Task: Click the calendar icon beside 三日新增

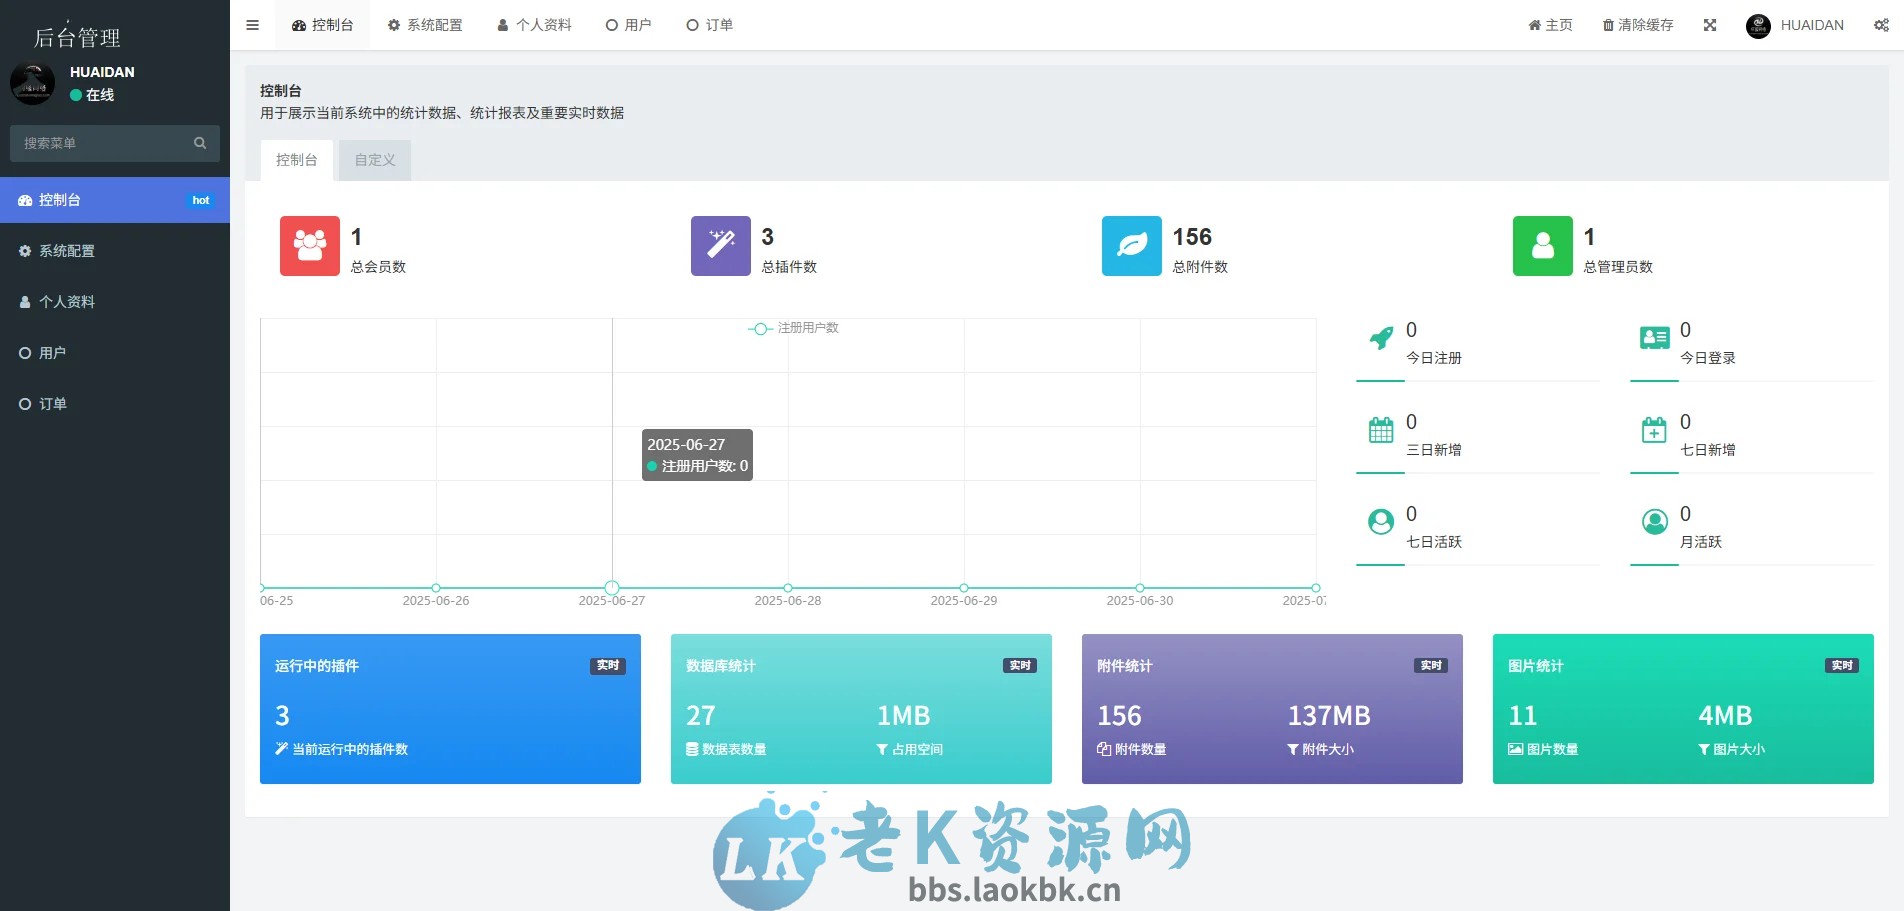Action: coord(1380,432)
